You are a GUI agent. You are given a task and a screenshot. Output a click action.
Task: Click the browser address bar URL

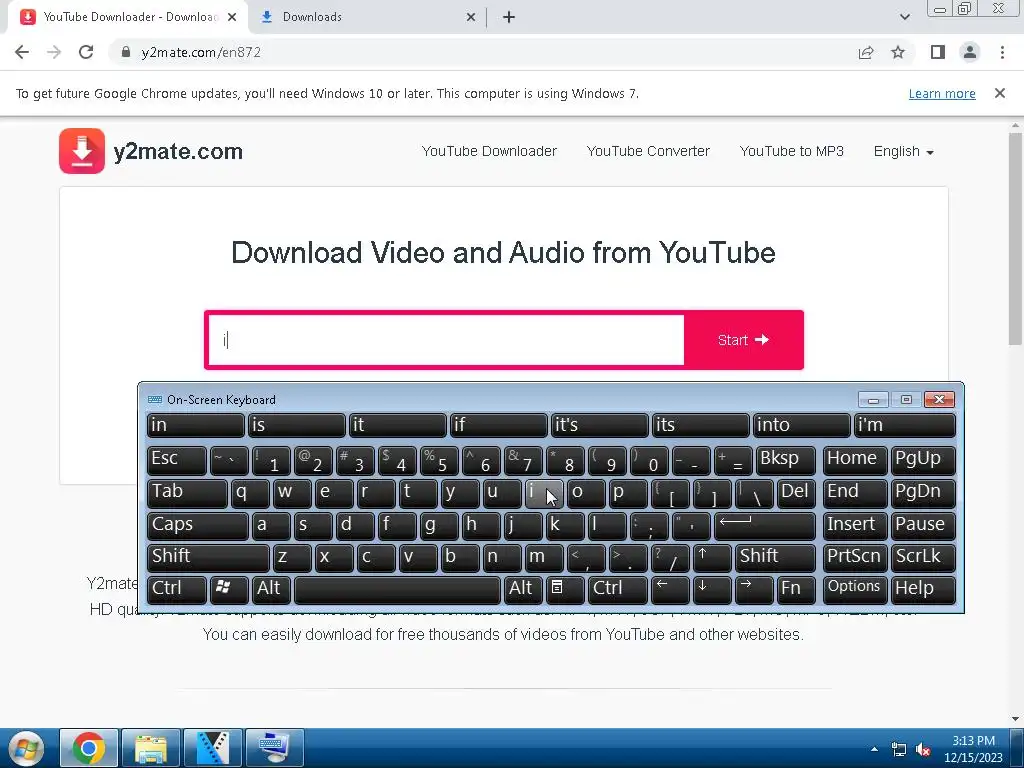coord(201,52)
